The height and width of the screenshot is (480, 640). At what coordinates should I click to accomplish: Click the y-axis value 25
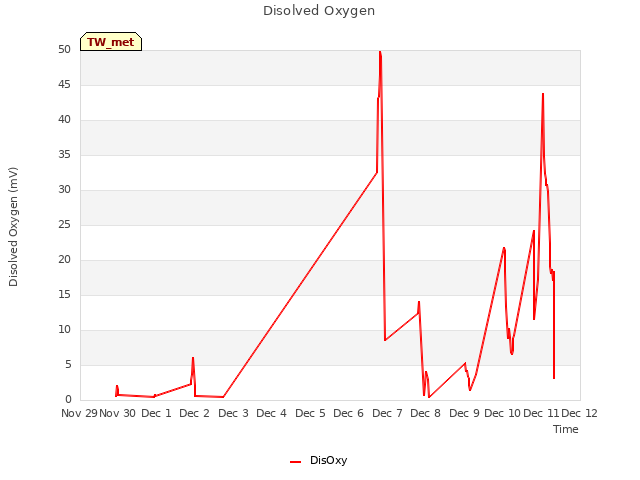pyautogui.click(x=64, y=224)
